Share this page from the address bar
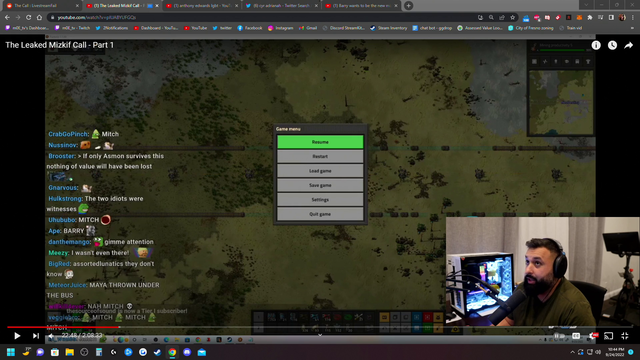 pyautogui.click(x=502, y=18)
